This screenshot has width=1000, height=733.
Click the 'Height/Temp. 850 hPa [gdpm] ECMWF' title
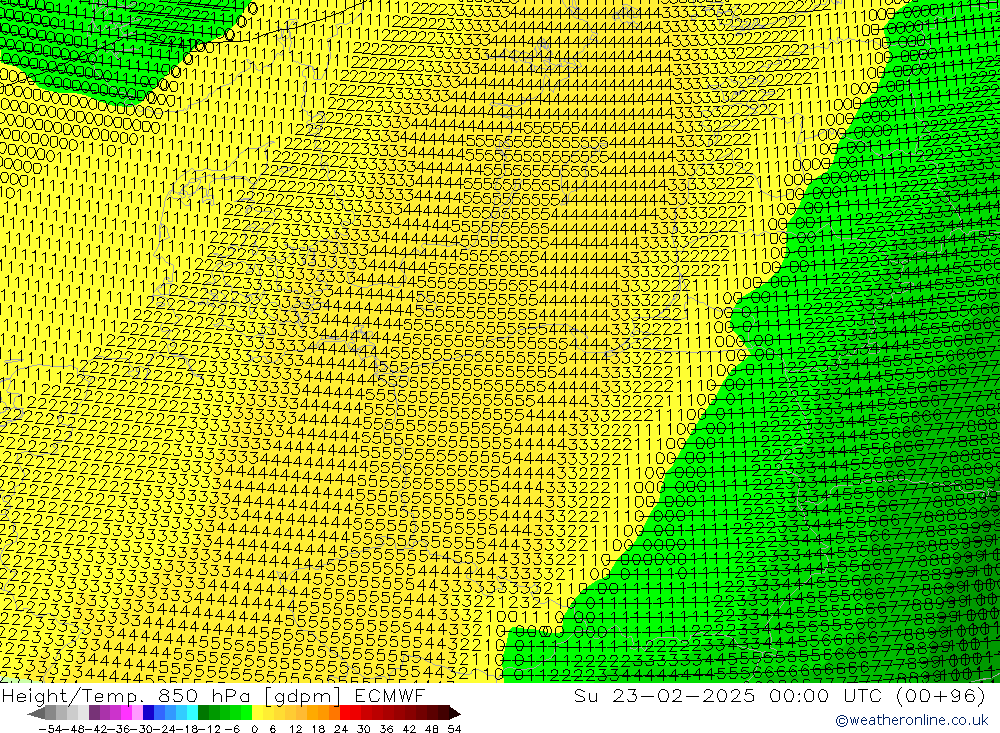point(213,695)
